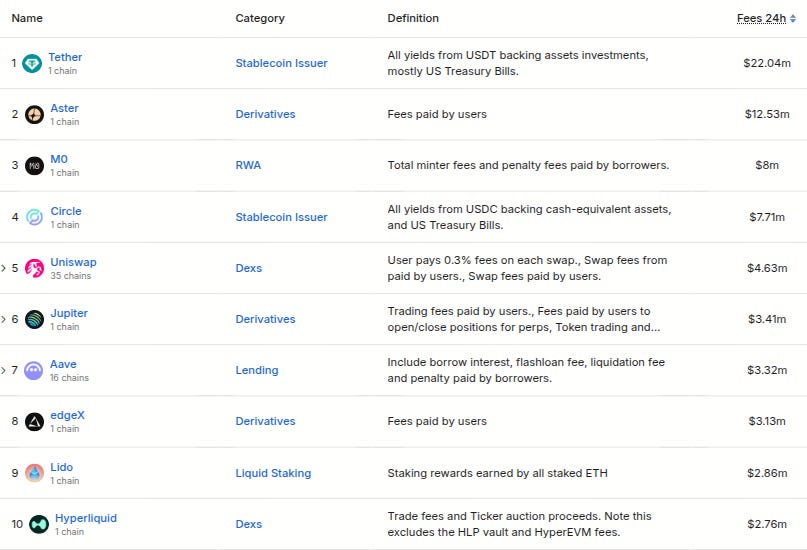Screen dimensions: 807x550
Task: Click the edgeX logo icon
Action: [34, 421]
